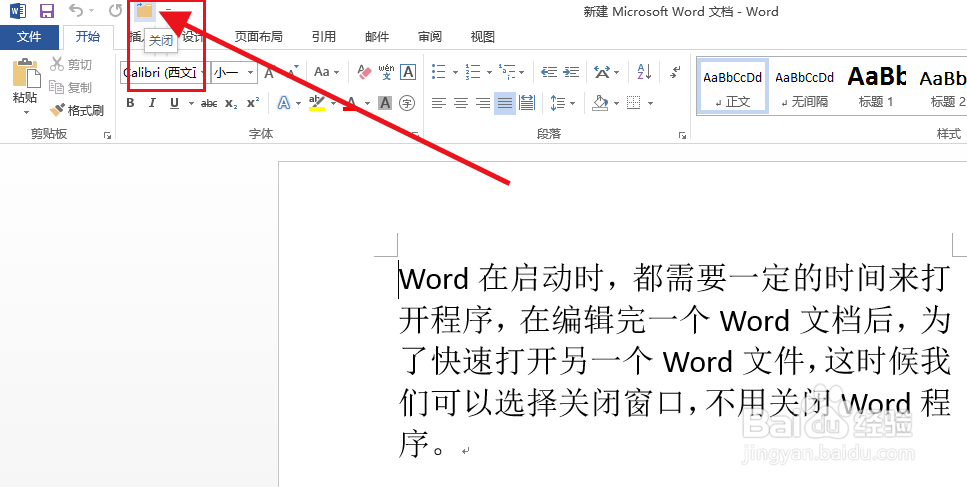Expand the underline style dropdown arrow
This screenshot has height=487, width=967.
click(191, 104)
